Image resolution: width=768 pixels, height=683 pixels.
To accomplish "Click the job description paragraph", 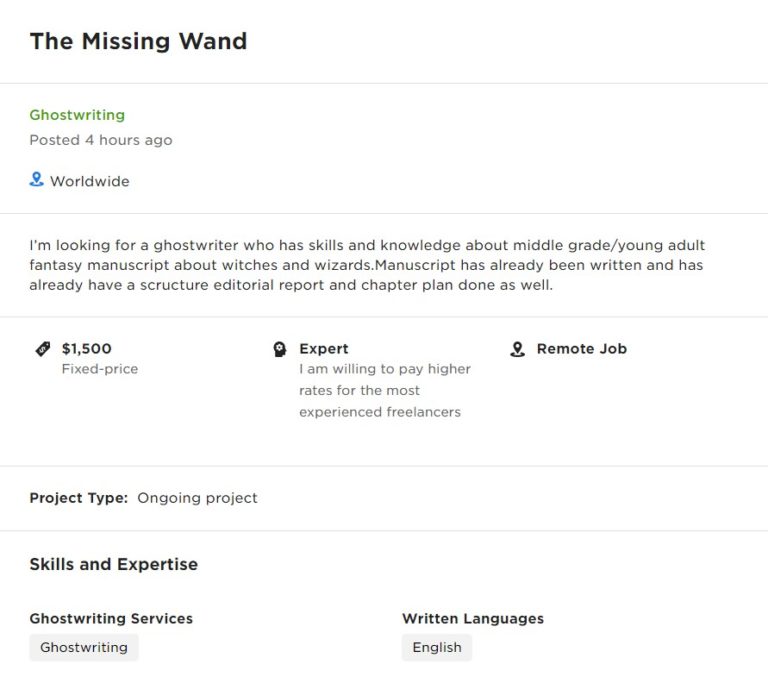I will 367,265.
